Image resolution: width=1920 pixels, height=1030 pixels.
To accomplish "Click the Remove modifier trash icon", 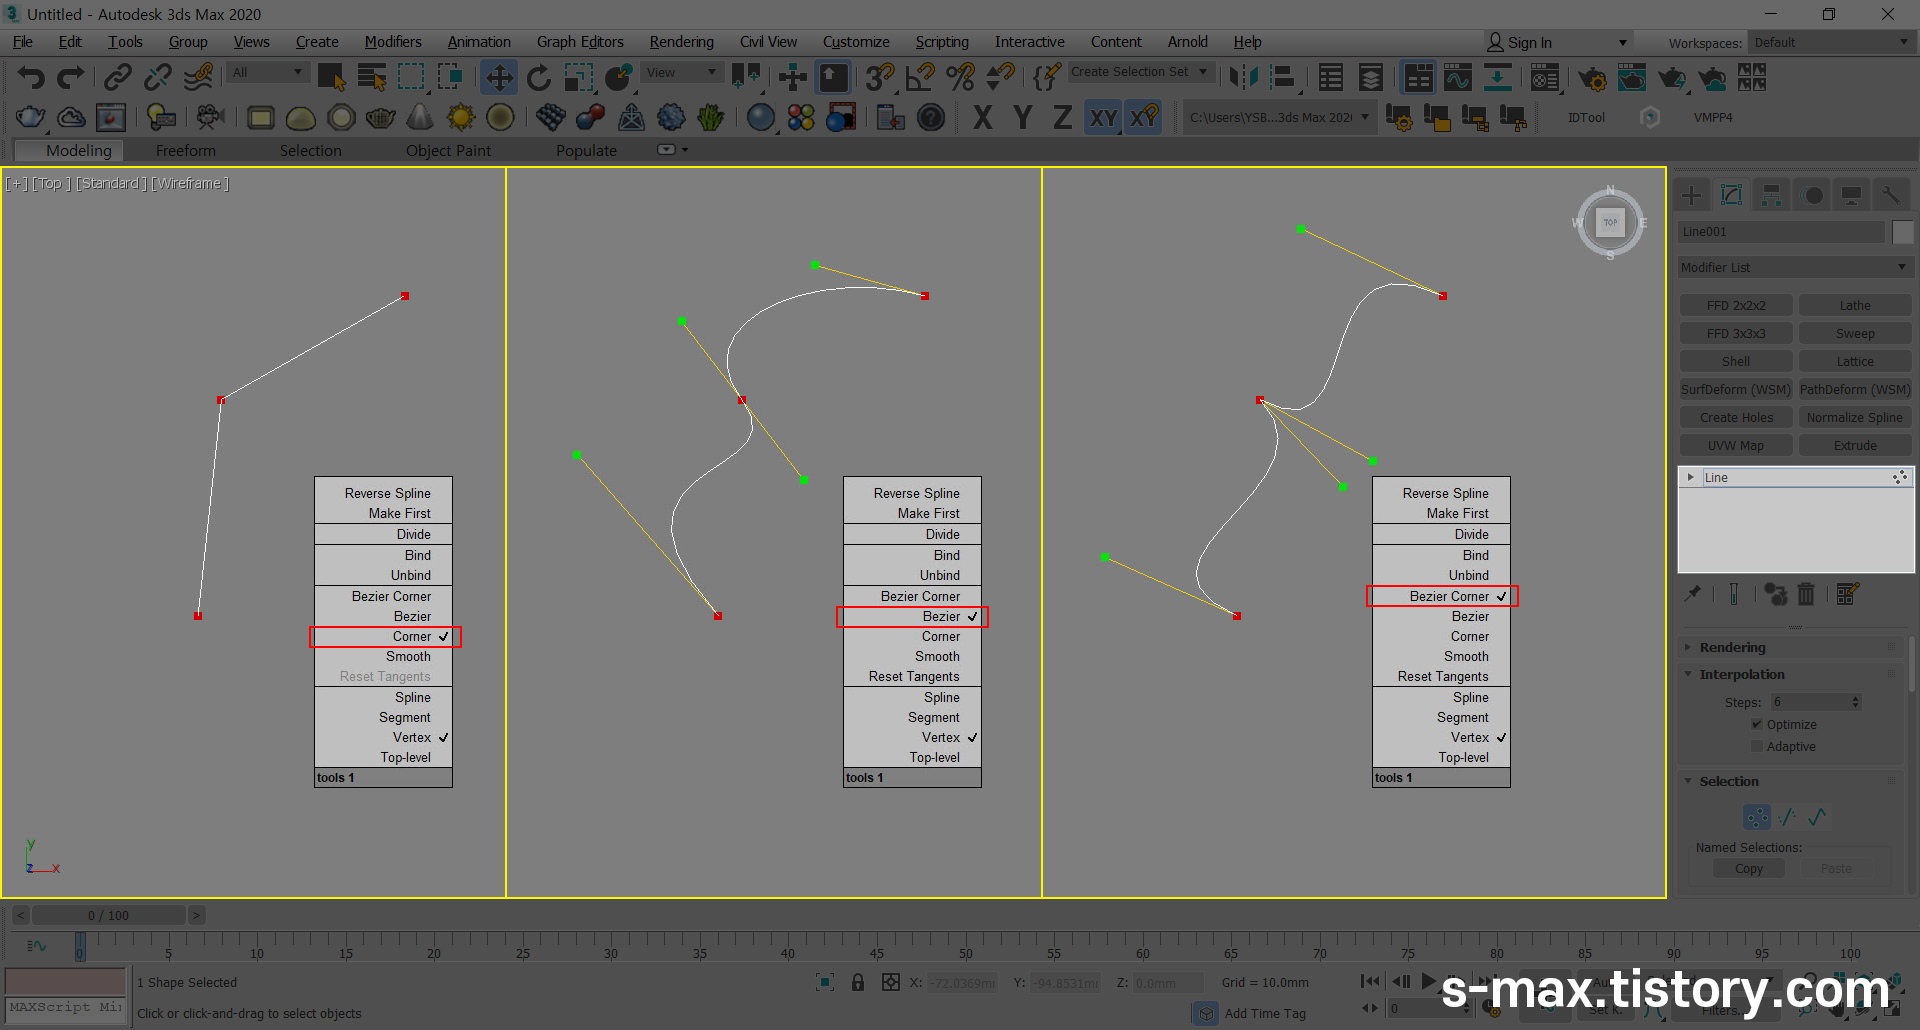I will pyautogui.click(x=1806, y=594).
